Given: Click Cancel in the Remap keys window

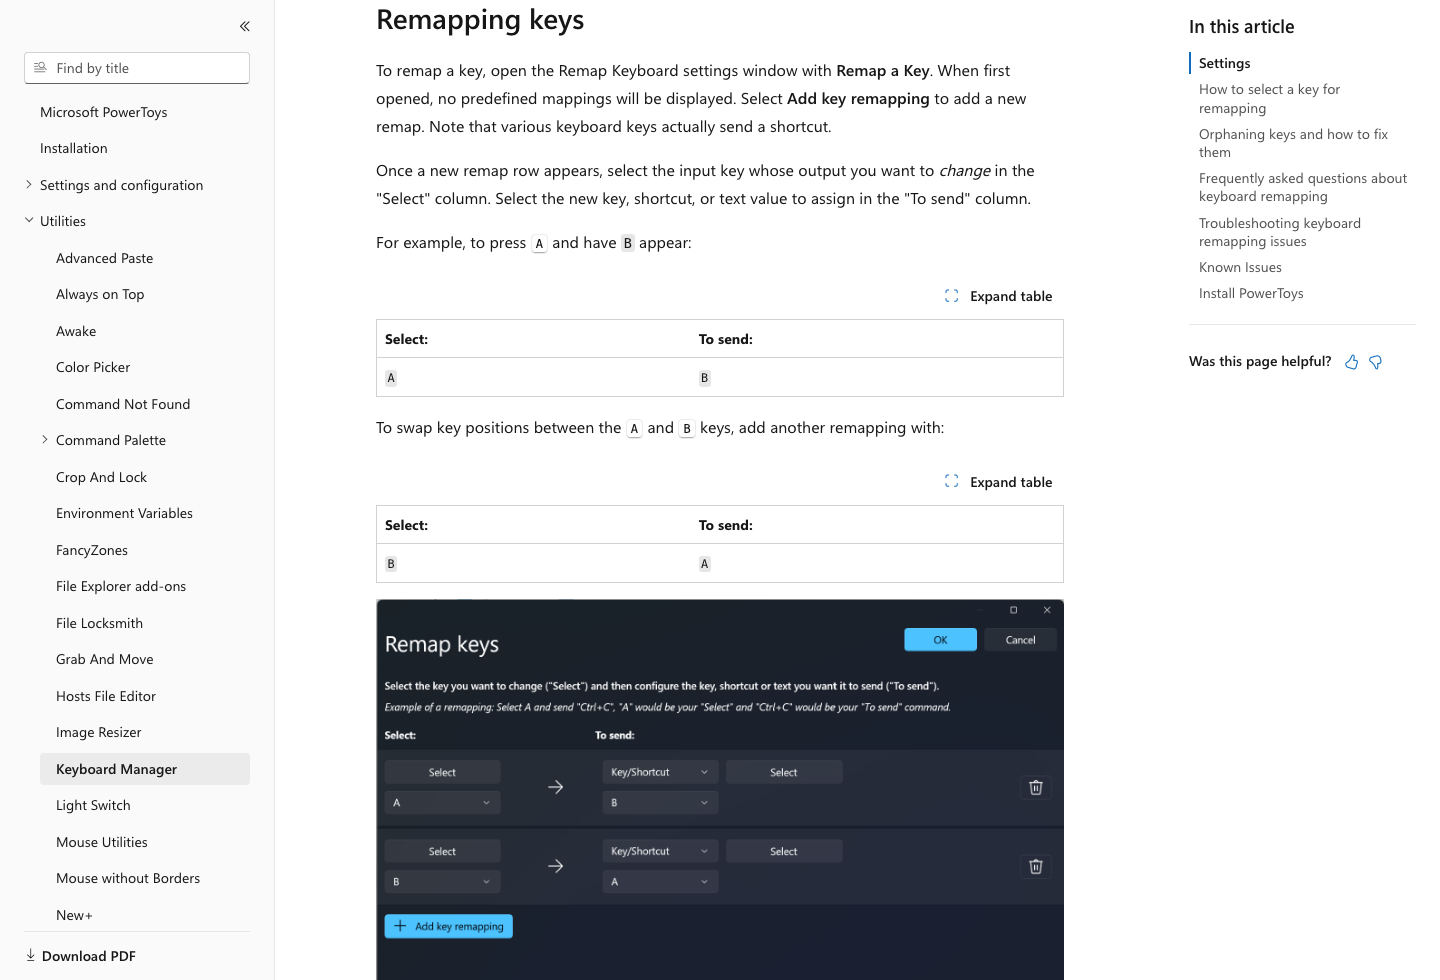Looking at the screenshot, I should pos(1020,640).
